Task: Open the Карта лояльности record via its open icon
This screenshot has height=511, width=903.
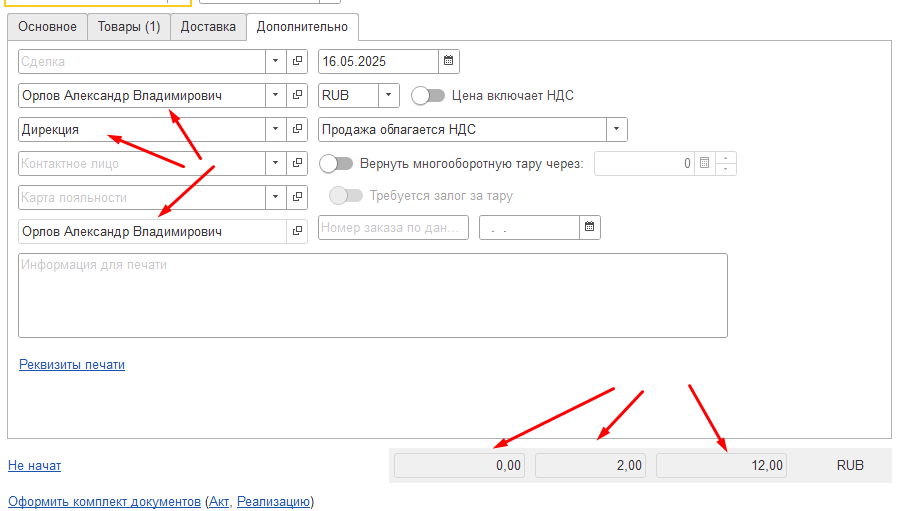Action: 297,197
